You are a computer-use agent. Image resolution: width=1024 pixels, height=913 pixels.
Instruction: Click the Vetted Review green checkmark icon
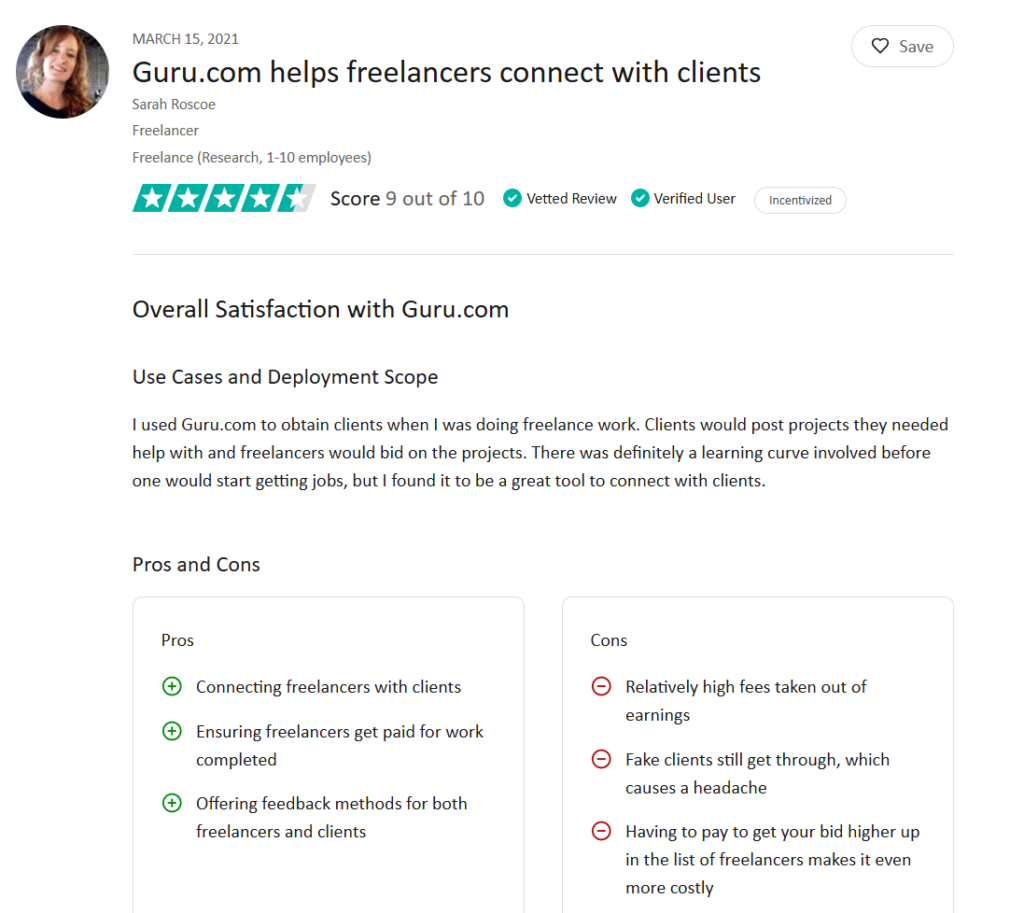[512, 198]
